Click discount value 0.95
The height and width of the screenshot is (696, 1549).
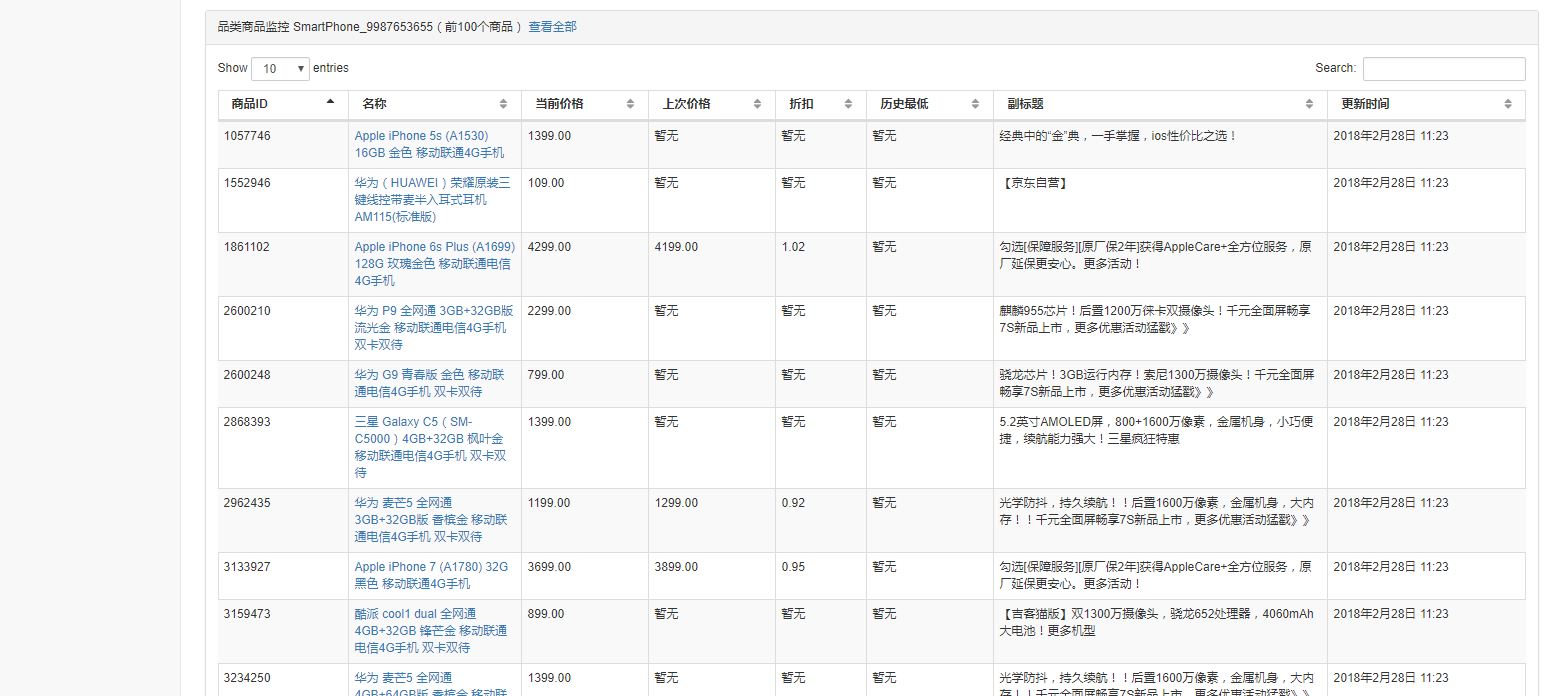(793, 567)
